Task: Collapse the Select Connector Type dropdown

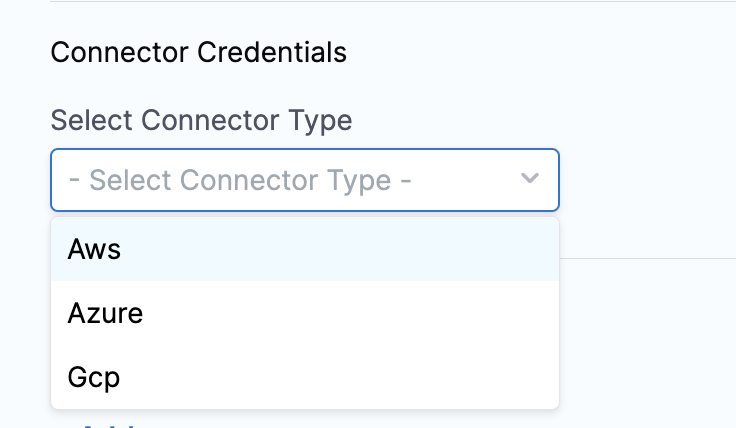Action: click(x=530, y=180)
